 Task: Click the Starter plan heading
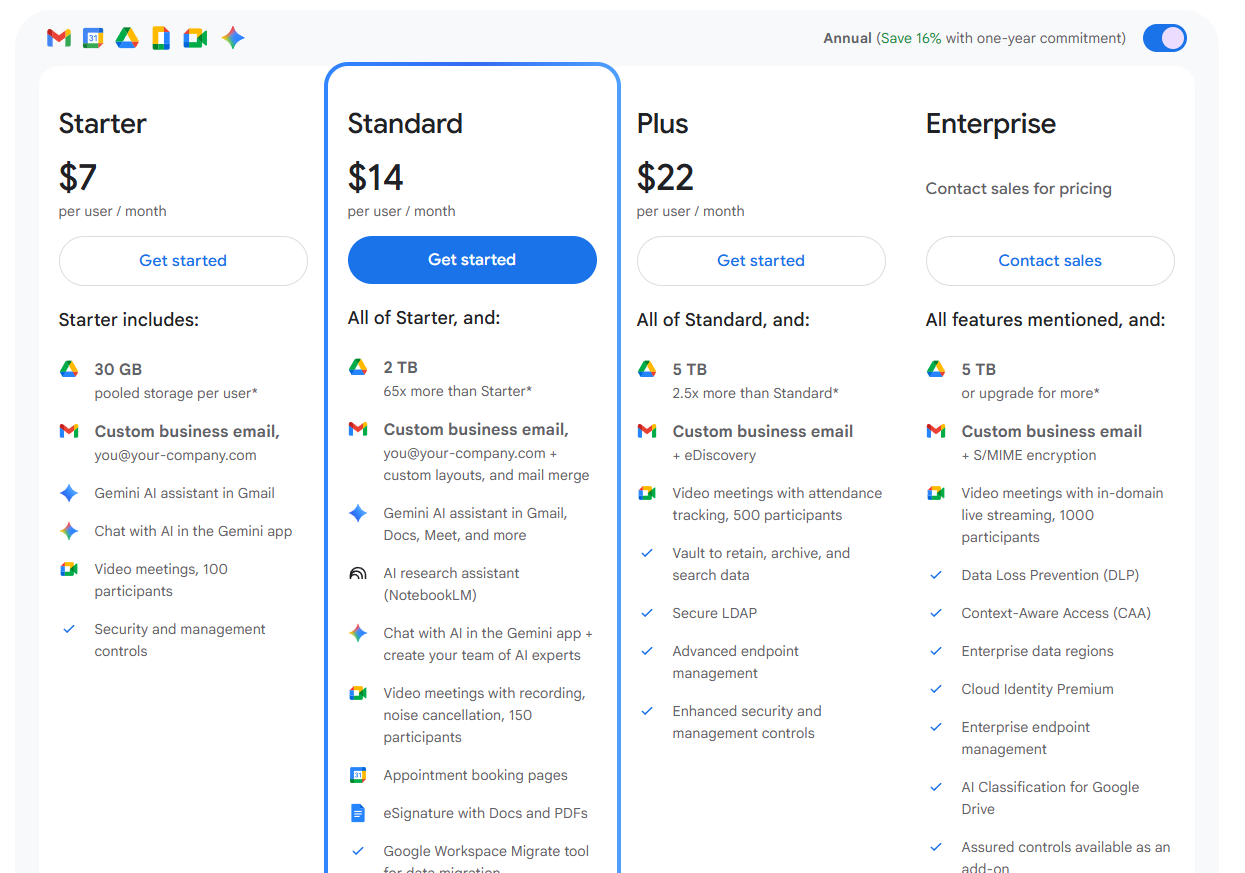click(x=103, y=124)
